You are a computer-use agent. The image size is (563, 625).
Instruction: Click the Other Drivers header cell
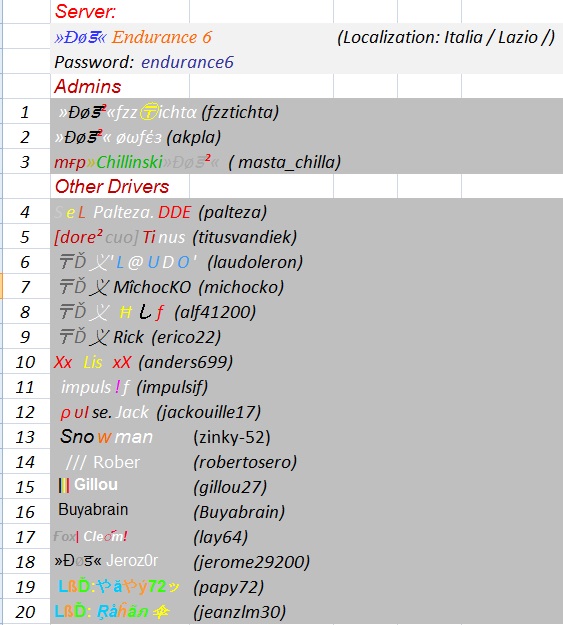pyautogui.click(x=112, y=187)
